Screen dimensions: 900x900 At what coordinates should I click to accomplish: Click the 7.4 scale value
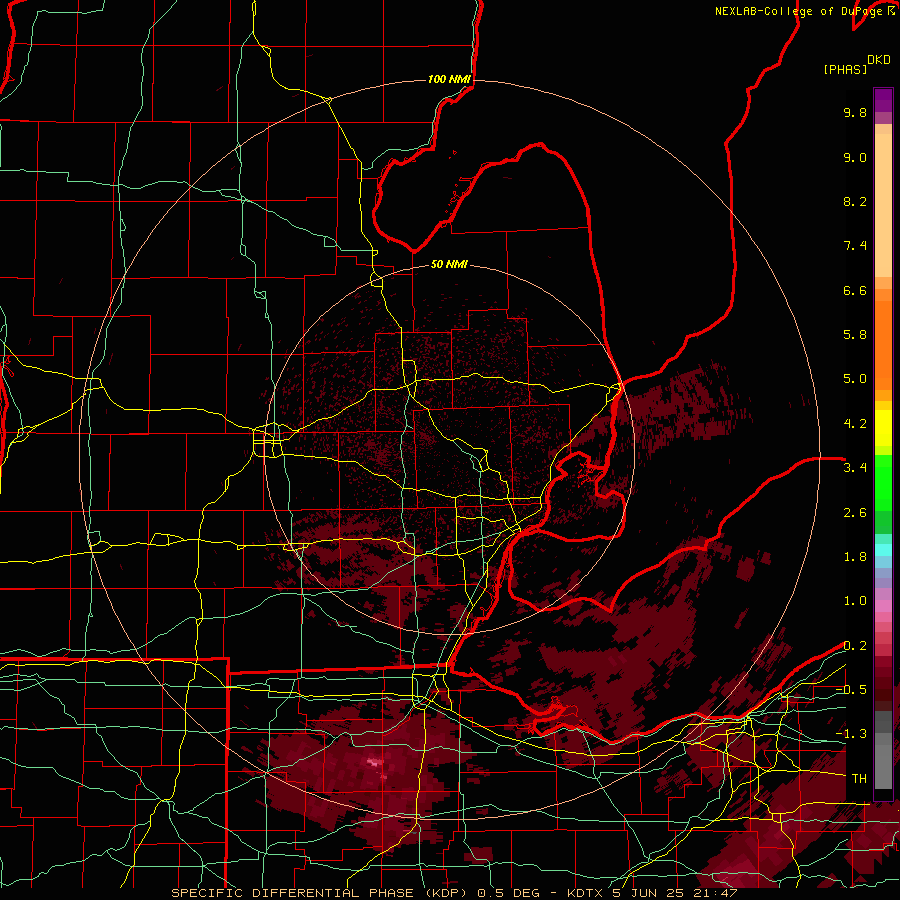(855, 246)
